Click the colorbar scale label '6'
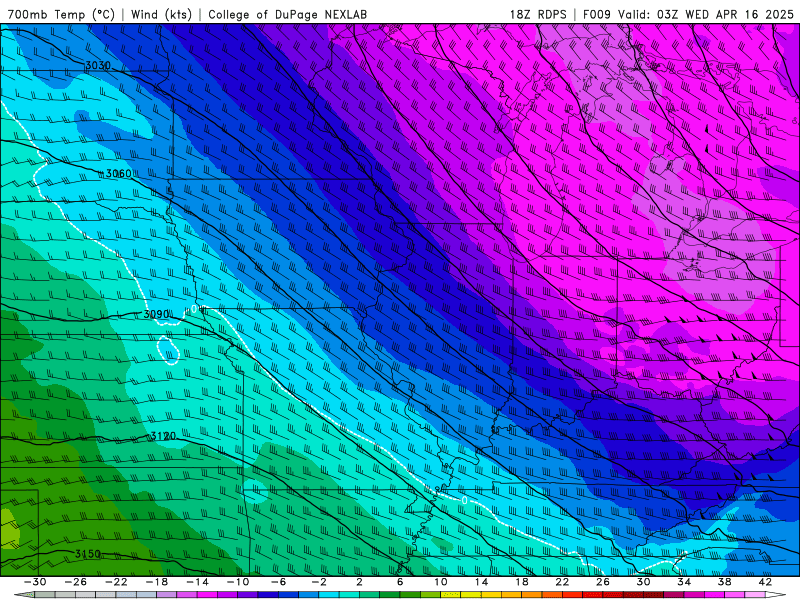Screen dimensions: 800x600 [x=400, y=582]
